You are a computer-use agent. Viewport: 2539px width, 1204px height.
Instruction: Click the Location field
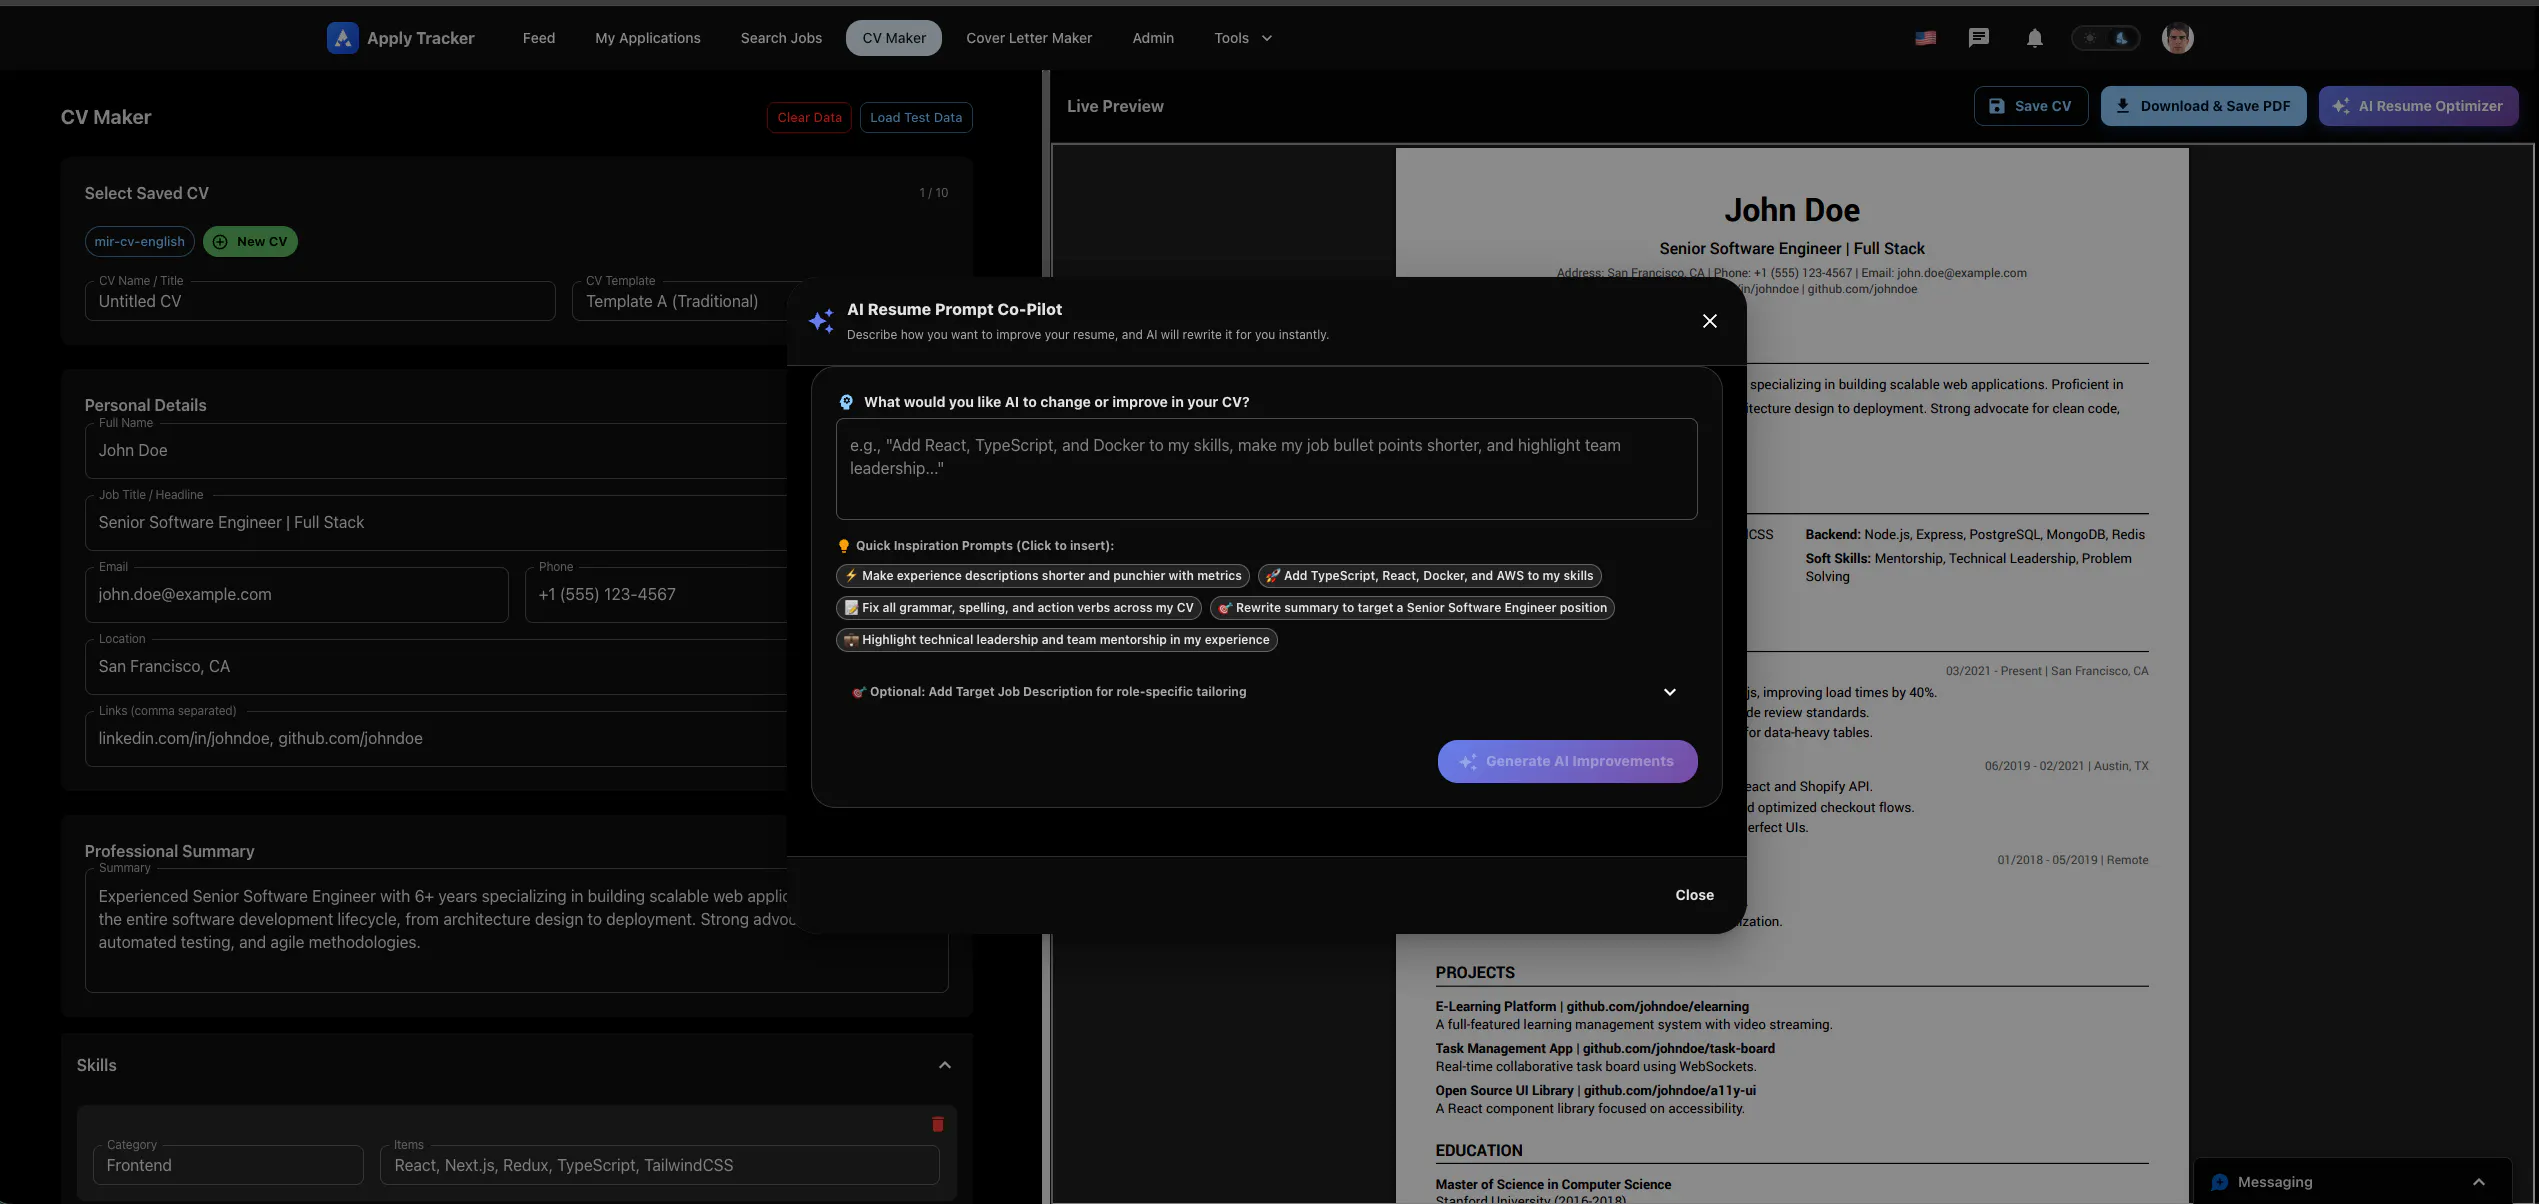pyautogui.click(x=436, y=666)
